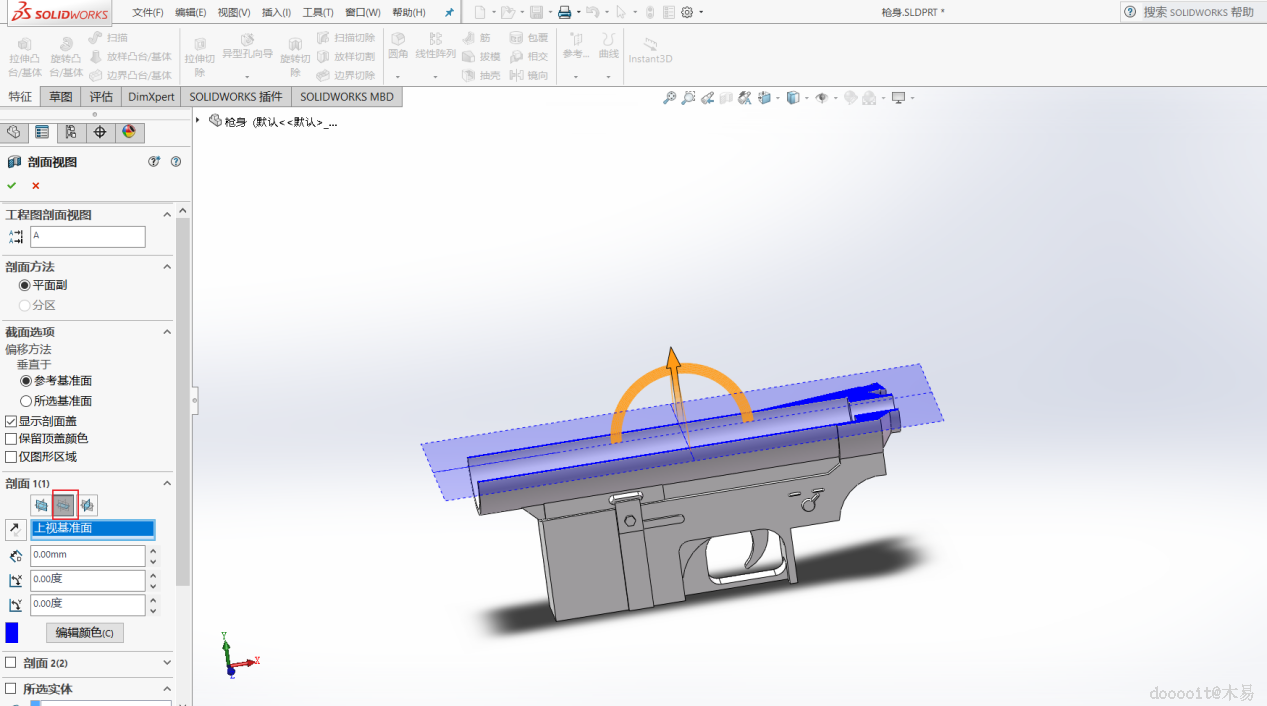Viewport: 1267px width, 706px height.
Task: Cancel section view with red X
Action: point(36,186)
